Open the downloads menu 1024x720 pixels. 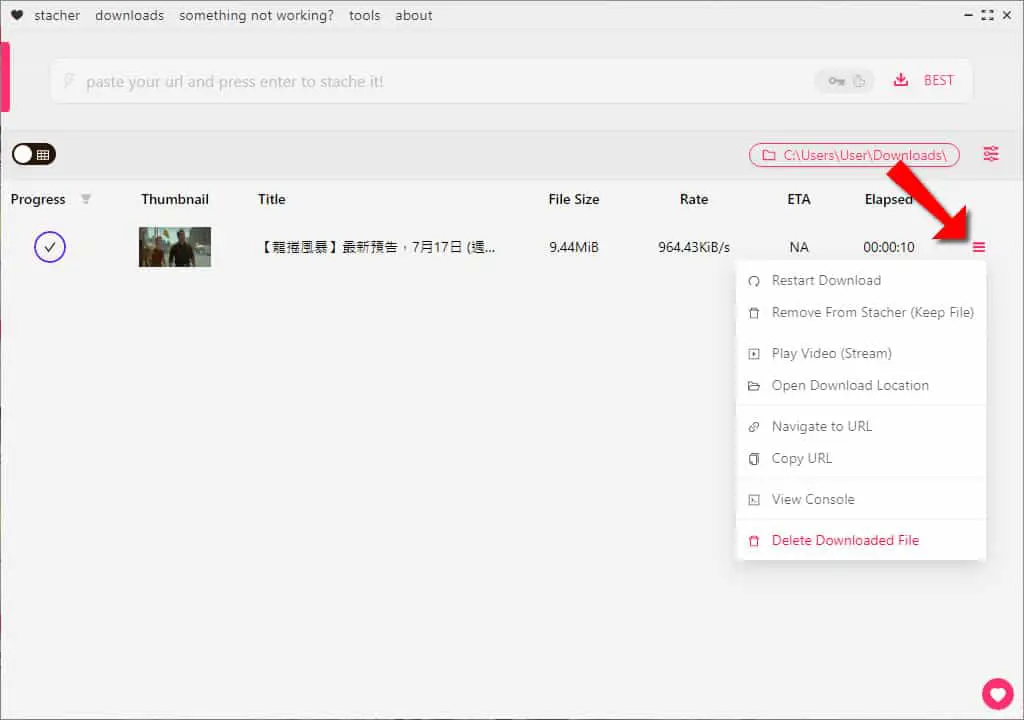click(x=129, y=15)
